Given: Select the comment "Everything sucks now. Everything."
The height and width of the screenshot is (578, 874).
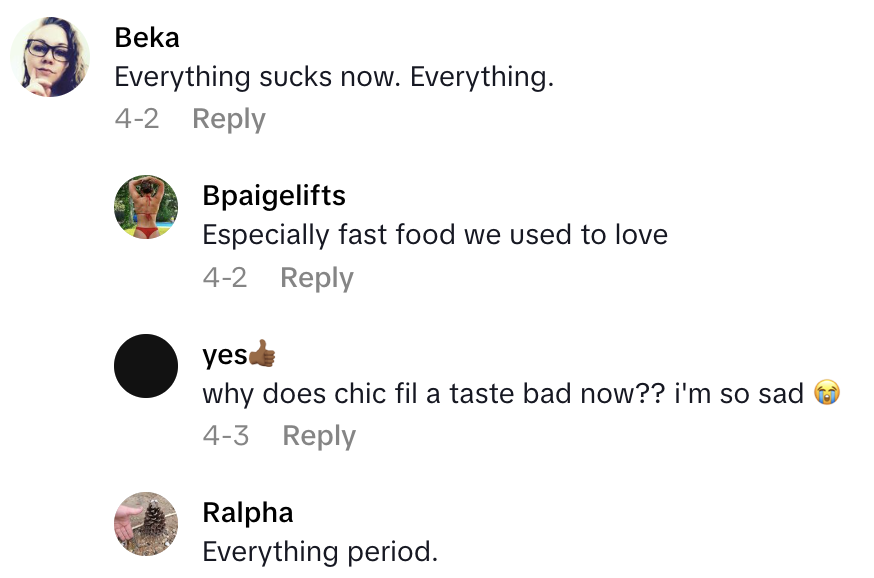Looking at the screenshot, I should coord(334,77).
